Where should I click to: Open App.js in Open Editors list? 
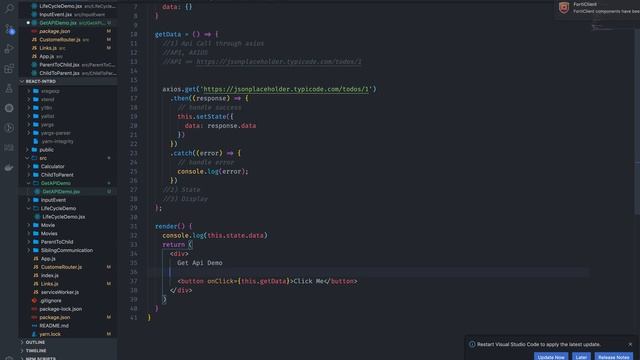[68, 56]
